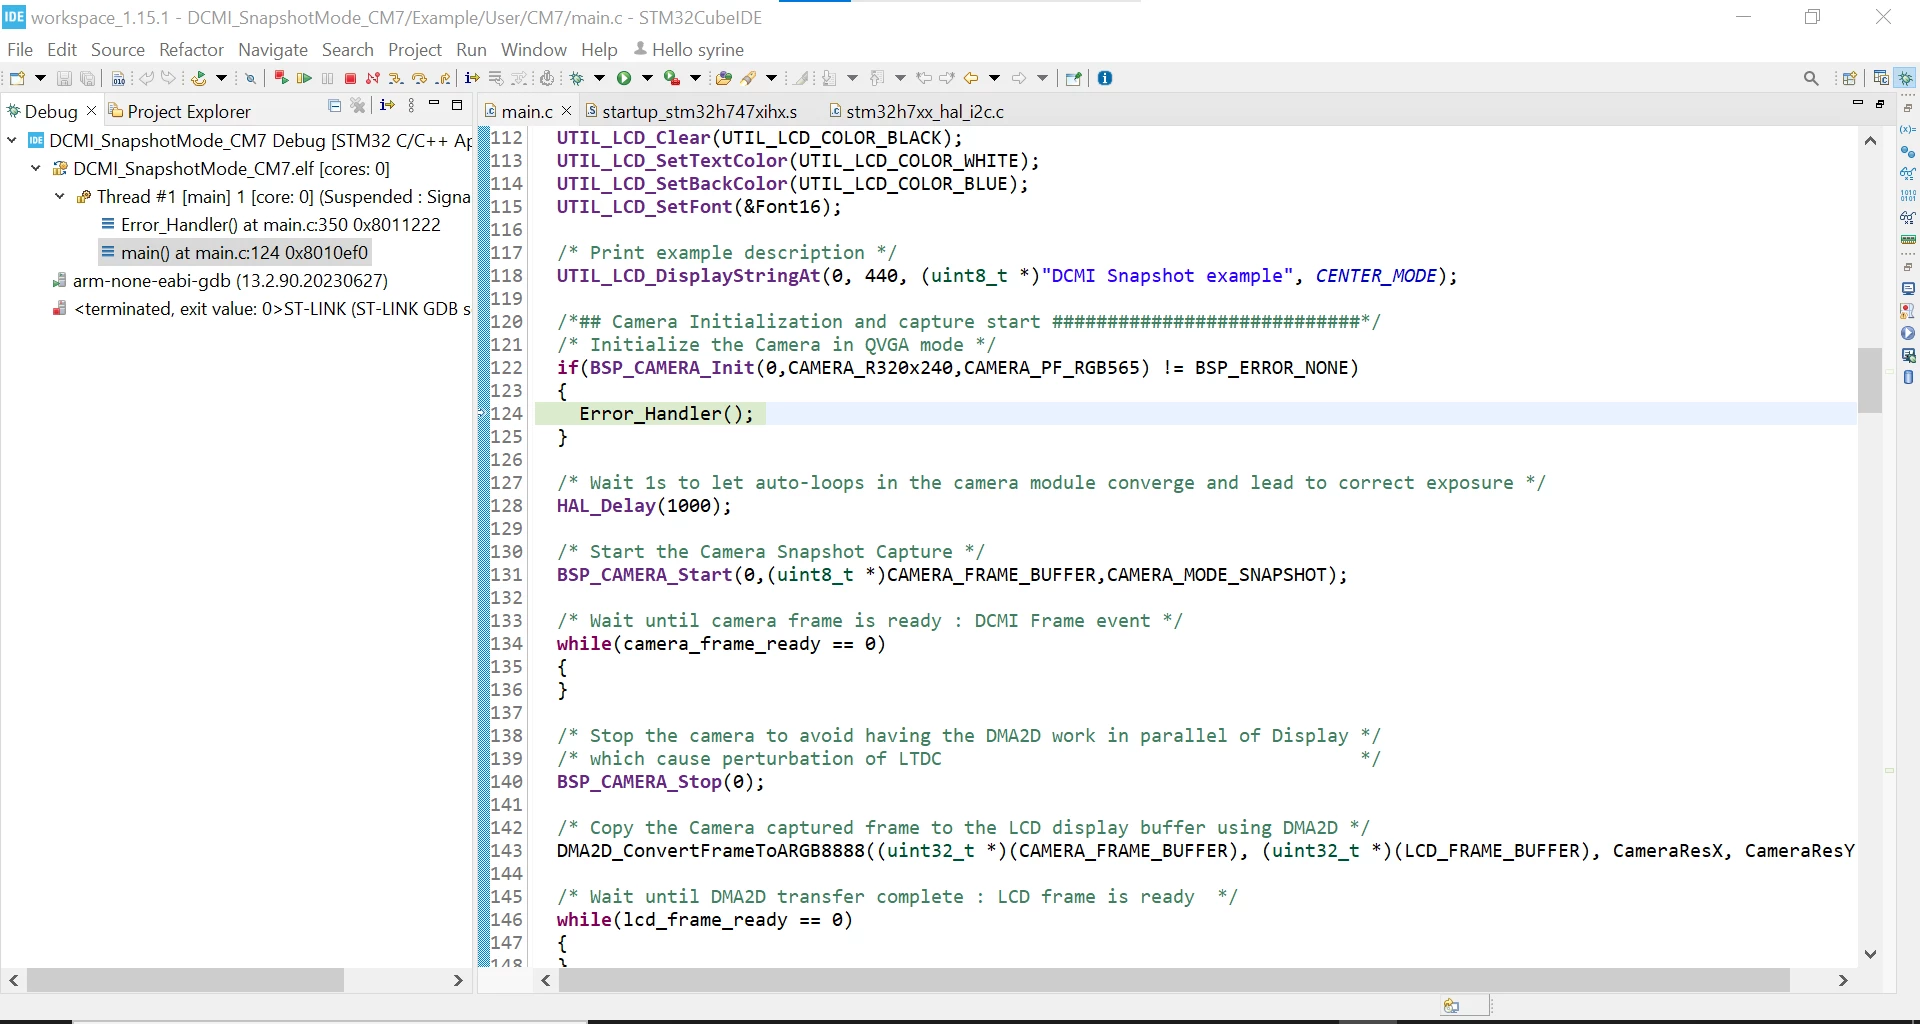Click Debug panel horizontal scrollbar thumb
Image resolution: width=1920 pixels, height=1024 pixels.
[x=186, y=981]
